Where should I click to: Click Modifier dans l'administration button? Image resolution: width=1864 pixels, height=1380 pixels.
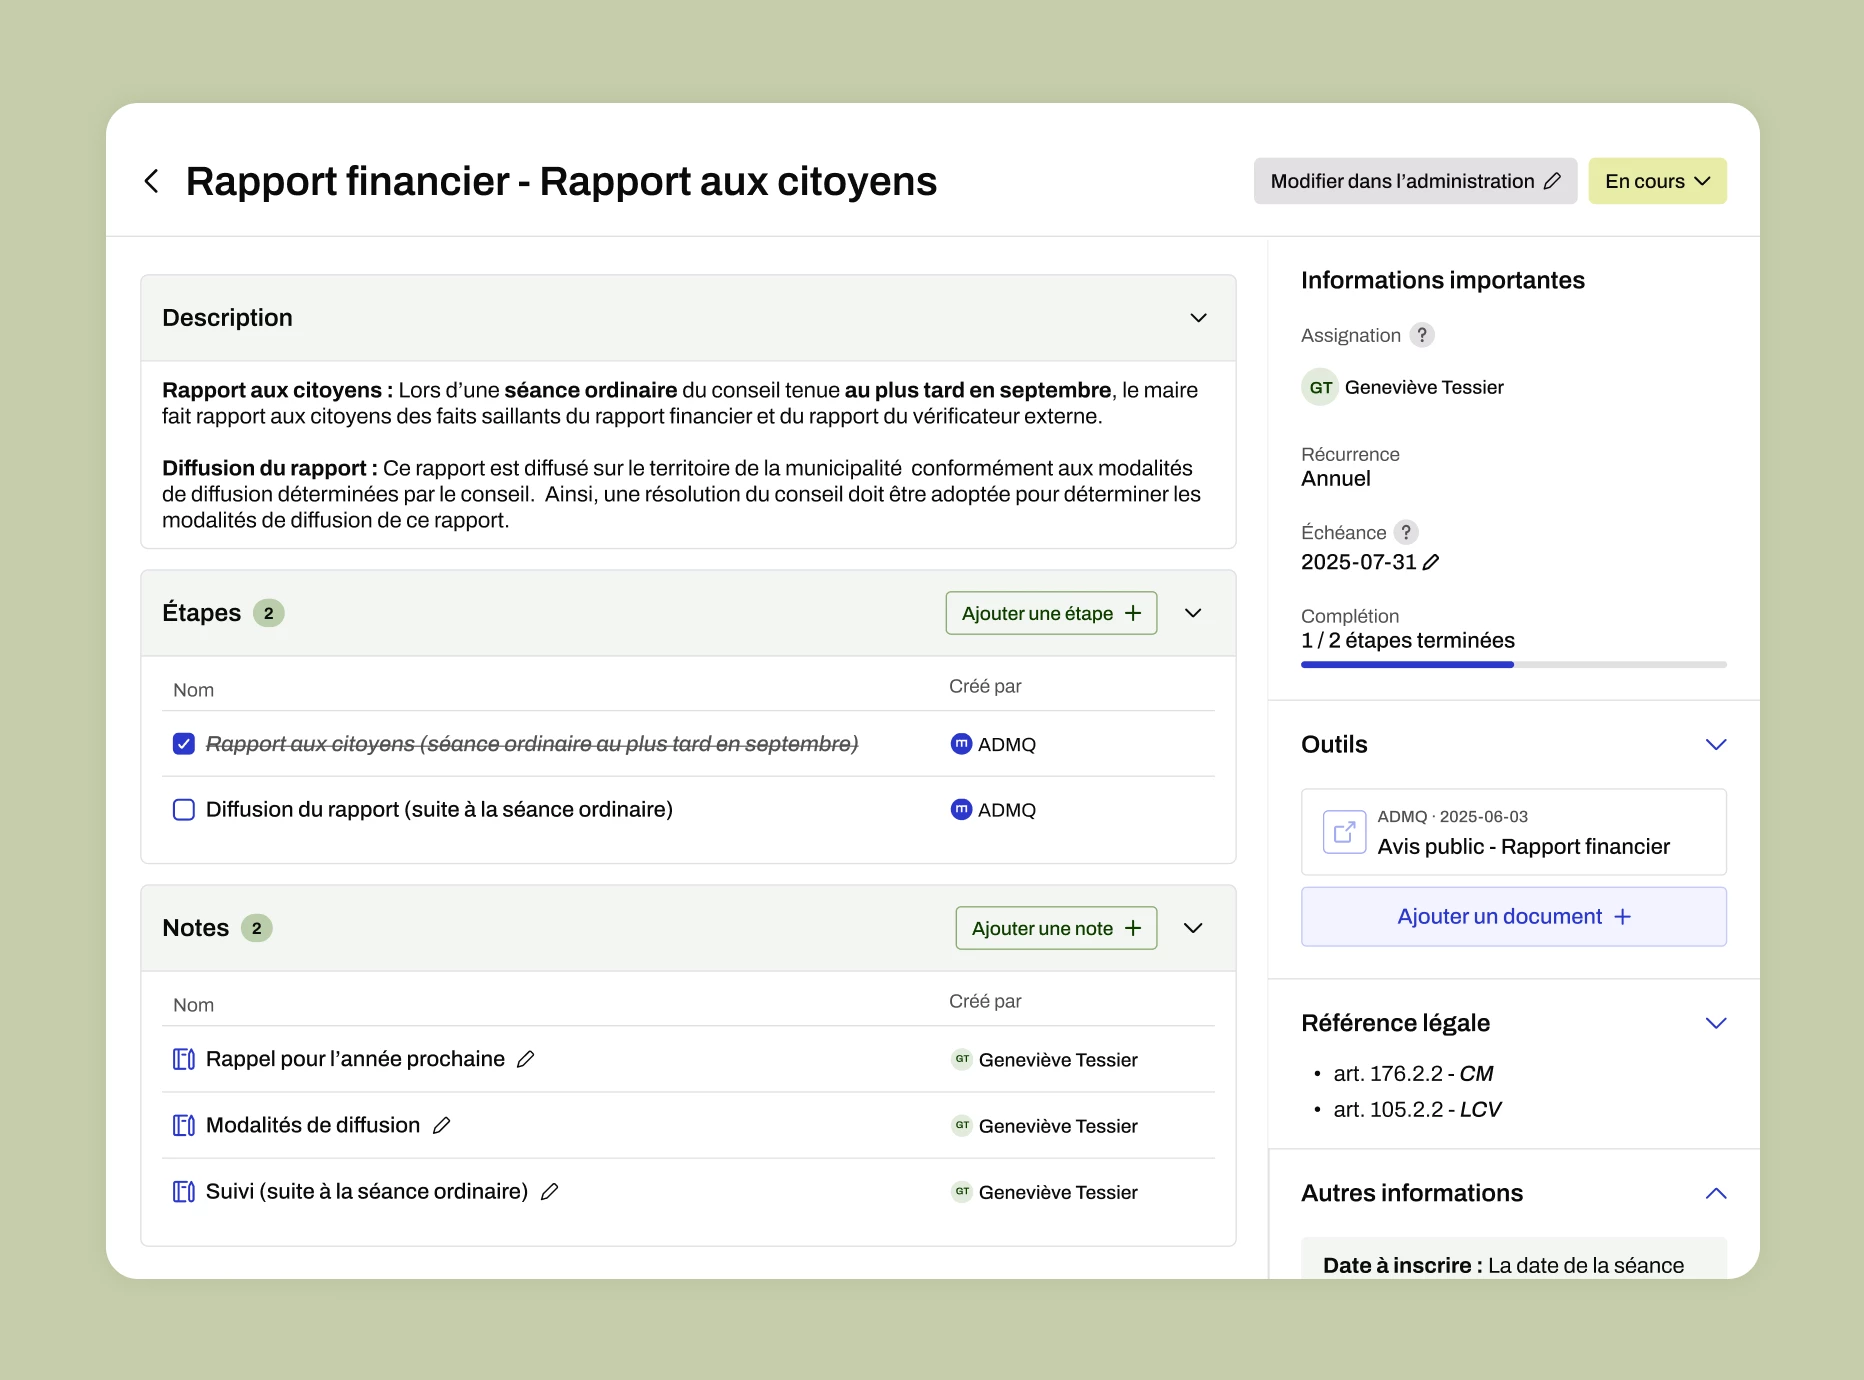coord(1414,181)
